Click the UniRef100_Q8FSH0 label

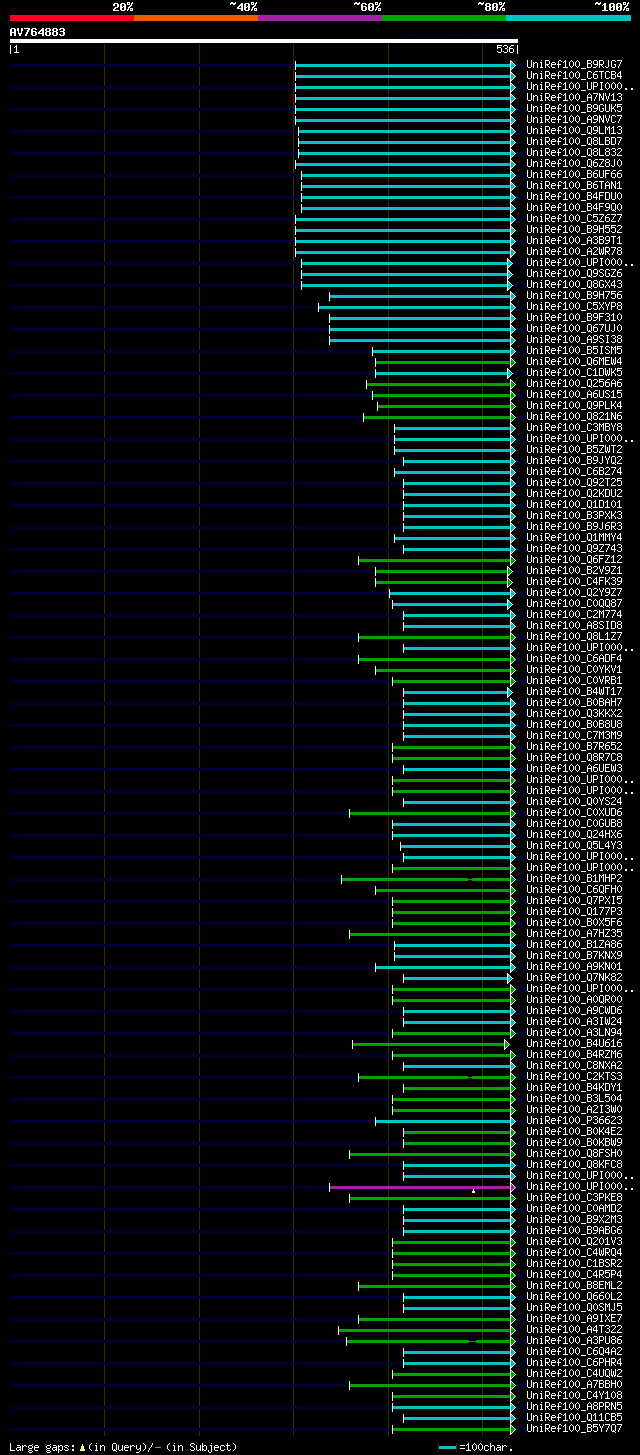coord(574,1153)
